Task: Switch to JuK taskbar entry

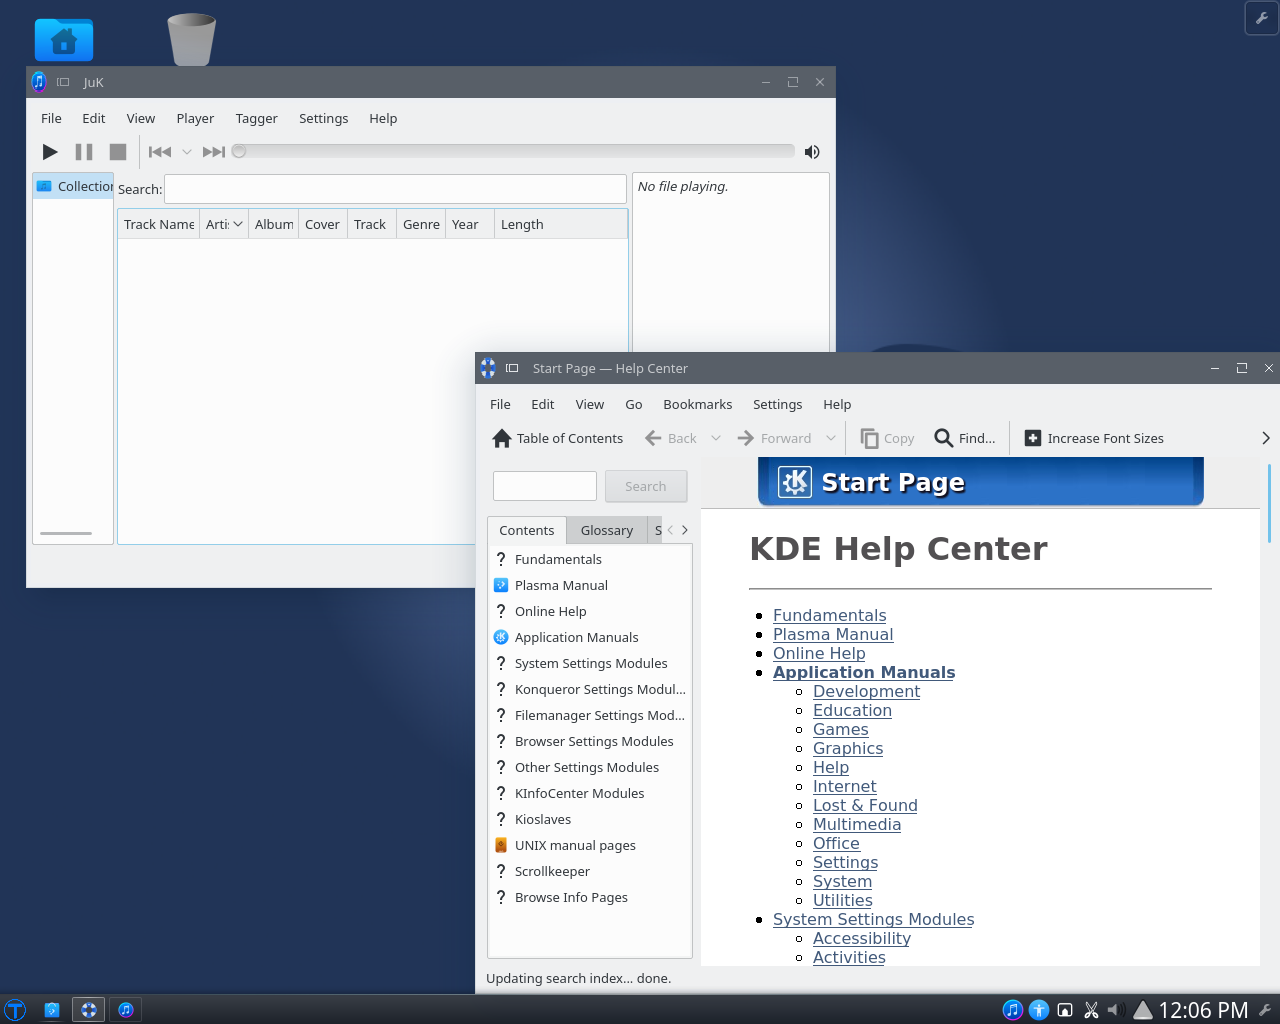Action: 125,1010
